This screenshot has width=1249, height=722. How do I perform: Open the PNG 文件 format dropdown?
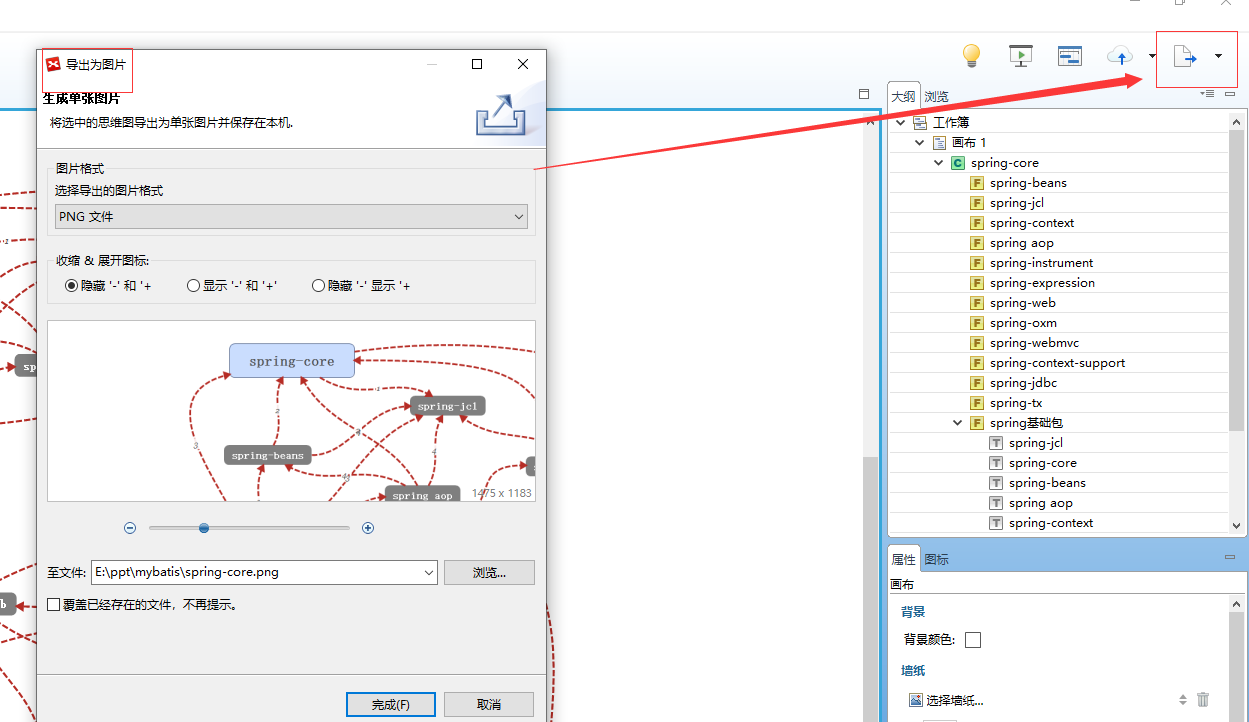click(x=291, y=217)
